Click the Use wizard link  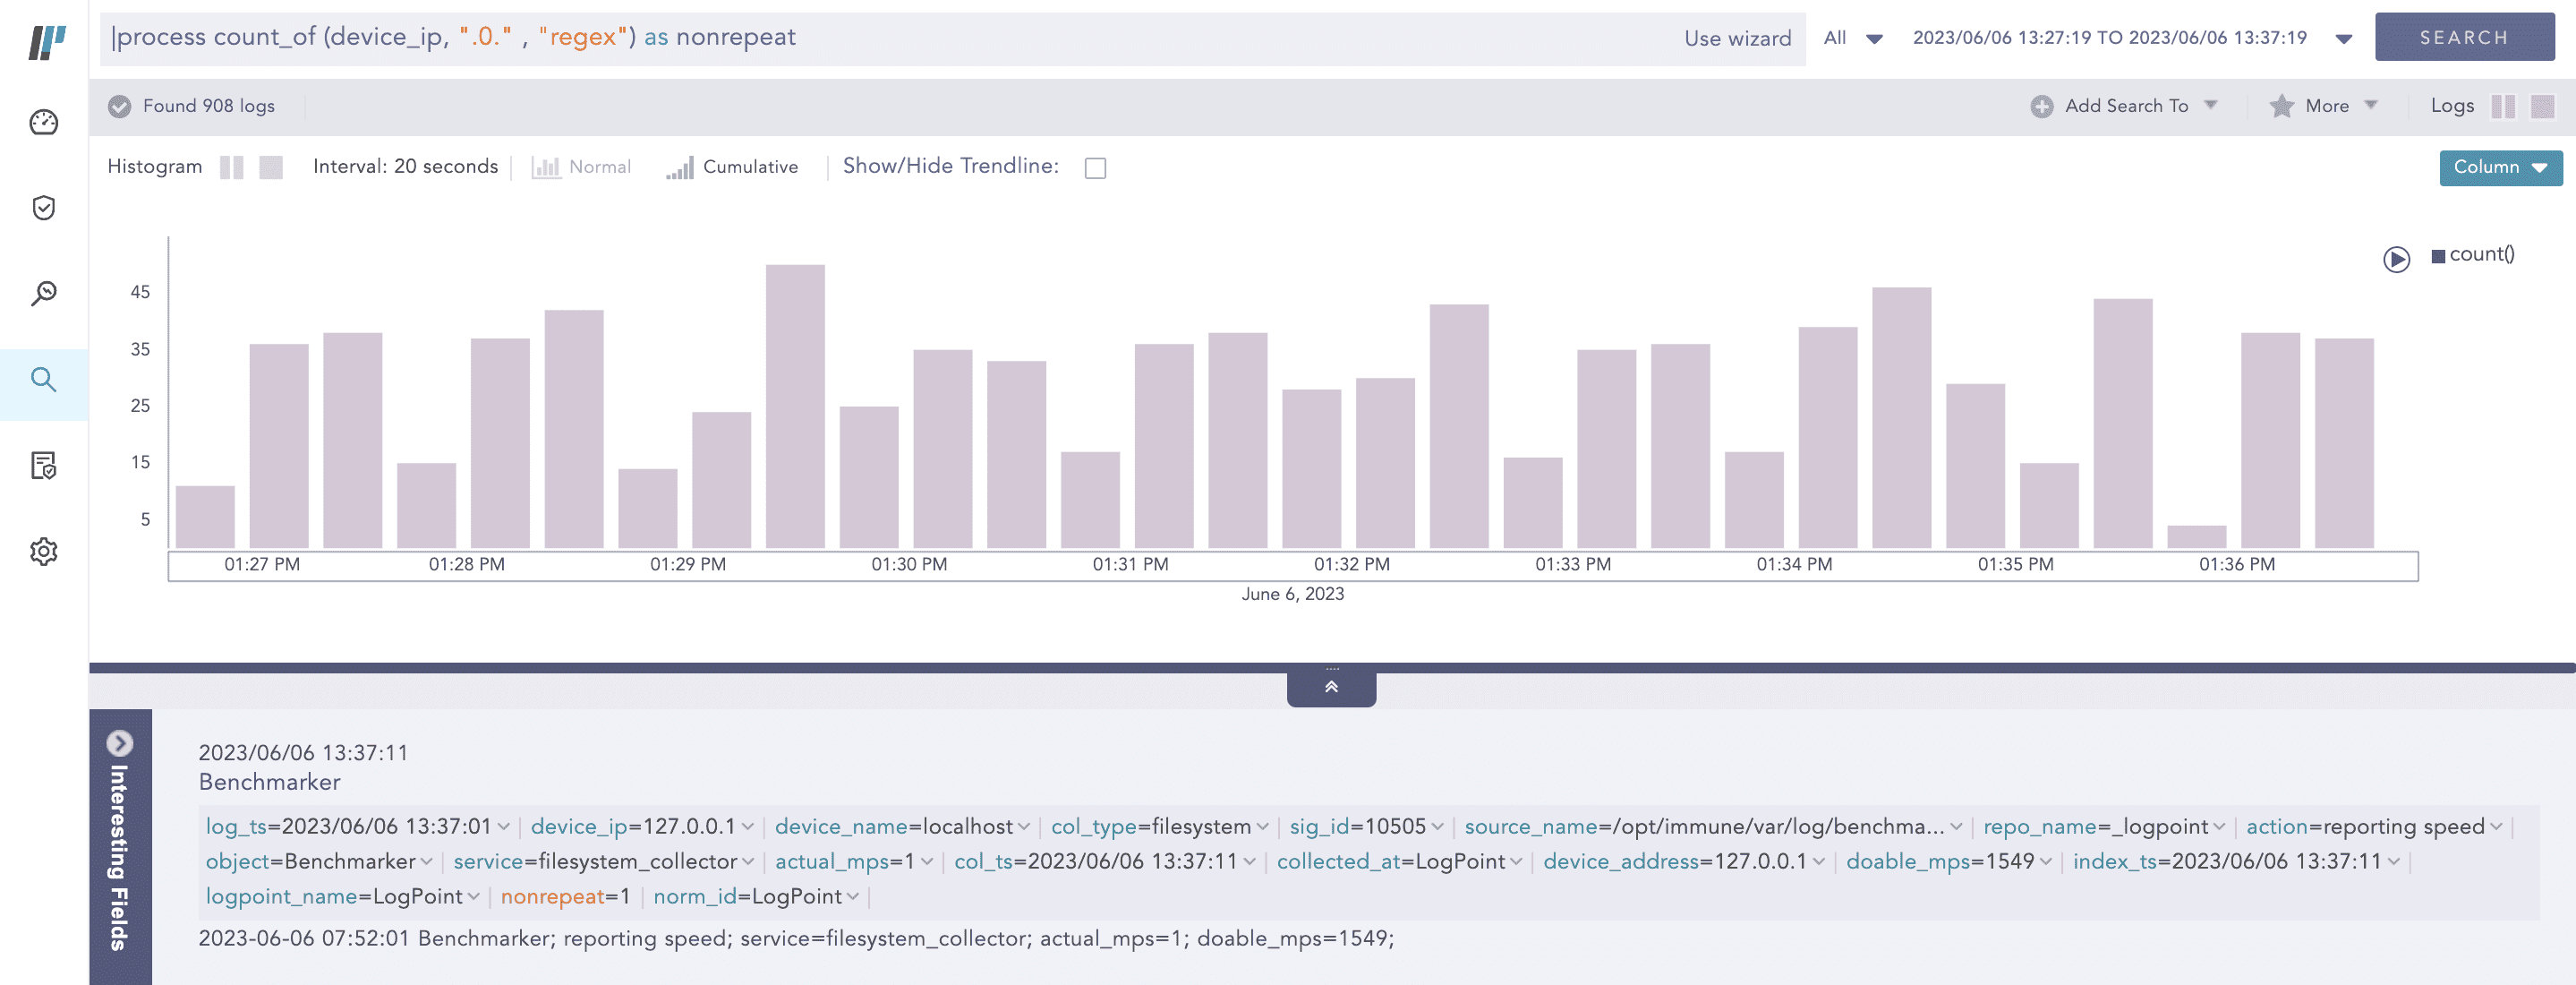coord(1737,38)
